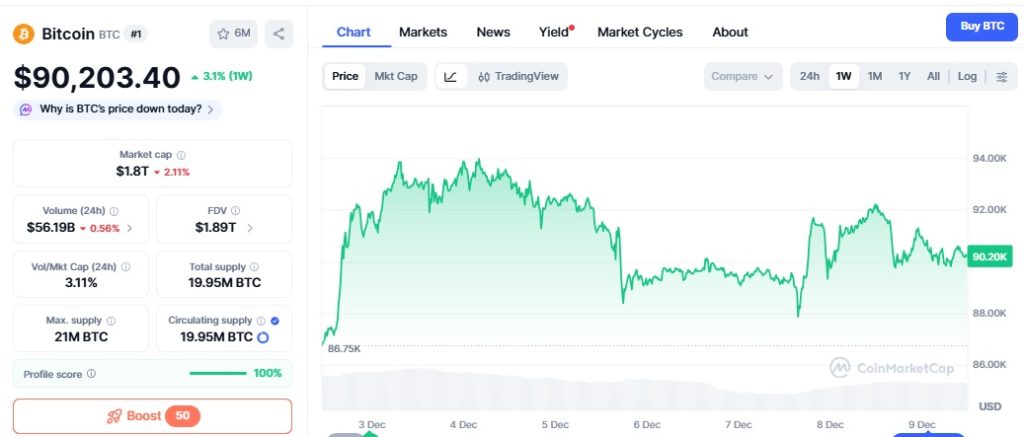This screenshot has width=1024, height=437.
Task: Open "Why is BTC's price down today?"
Action: (118, 109)
